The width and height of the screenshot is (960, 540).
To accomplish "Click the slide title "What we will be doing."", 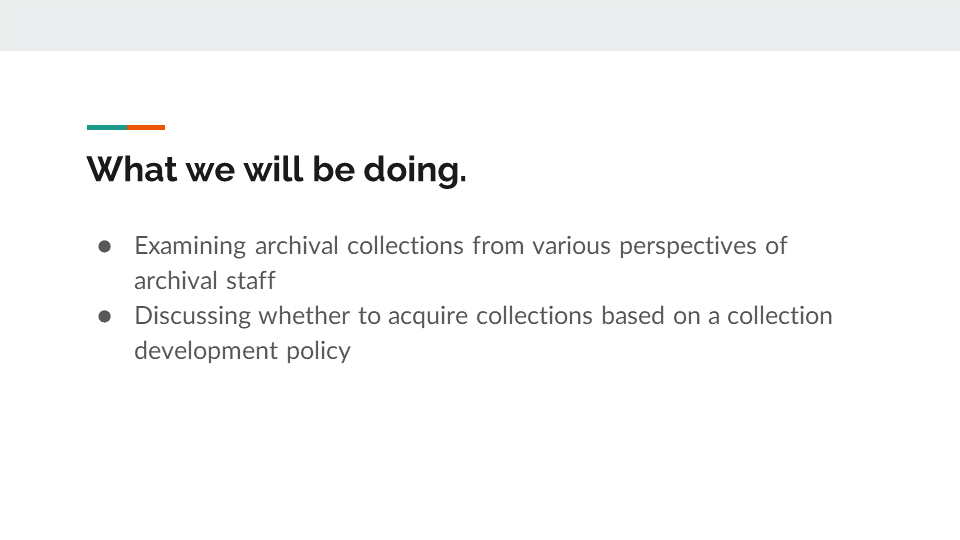I will (x=276, y=170).
